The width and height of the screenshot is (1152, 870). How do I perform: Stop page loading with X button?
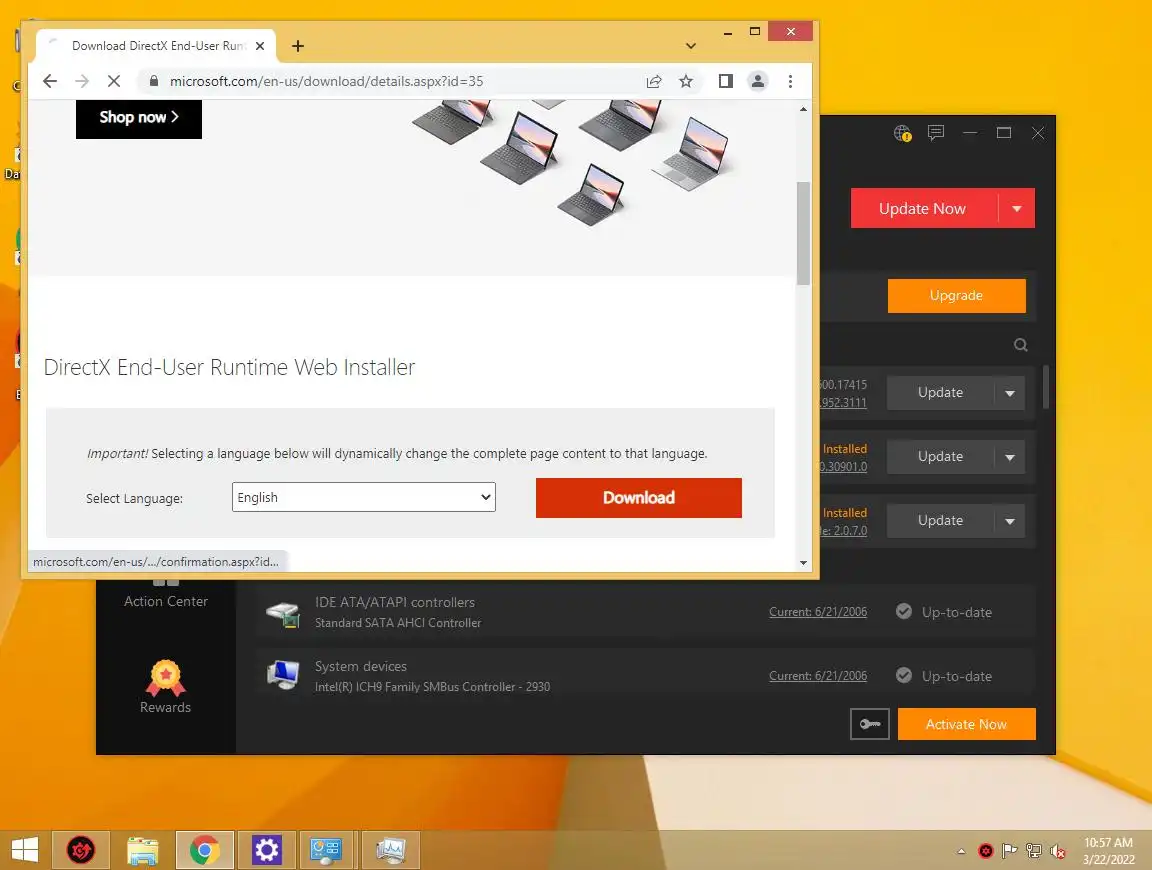pyautogui.click(x=114, y=81)
